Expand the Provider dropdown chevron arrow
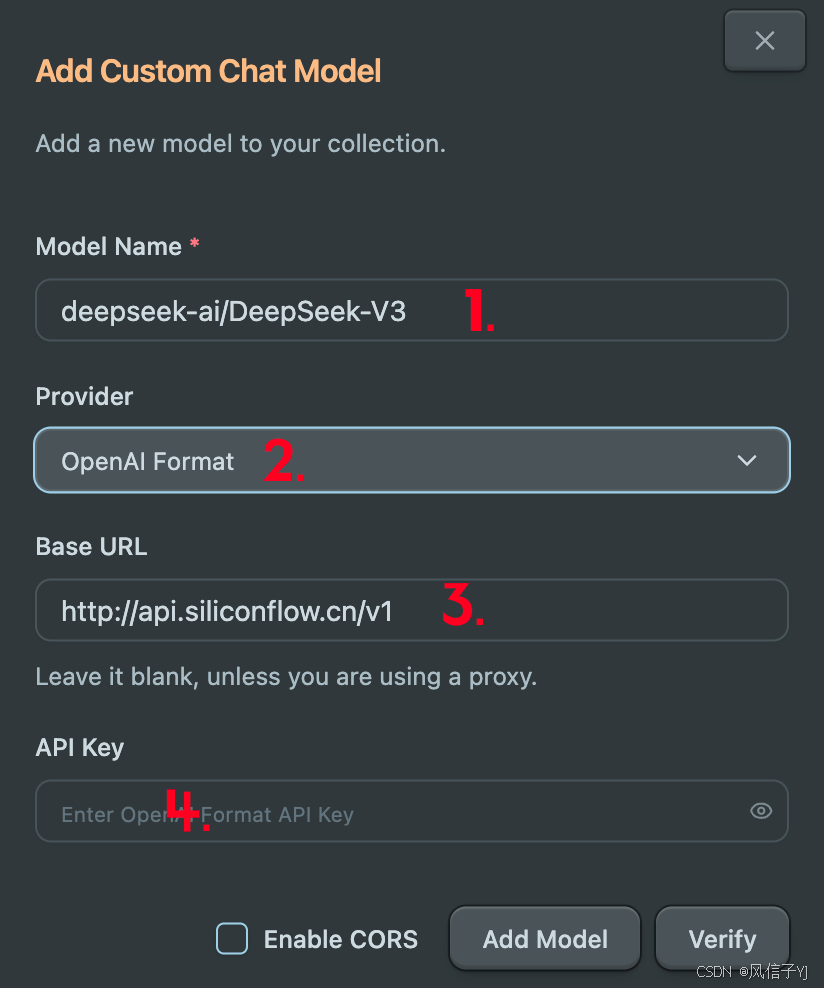The width and height of the screenshot is (824, 988). pyautogui.click(x=747, y=461)
